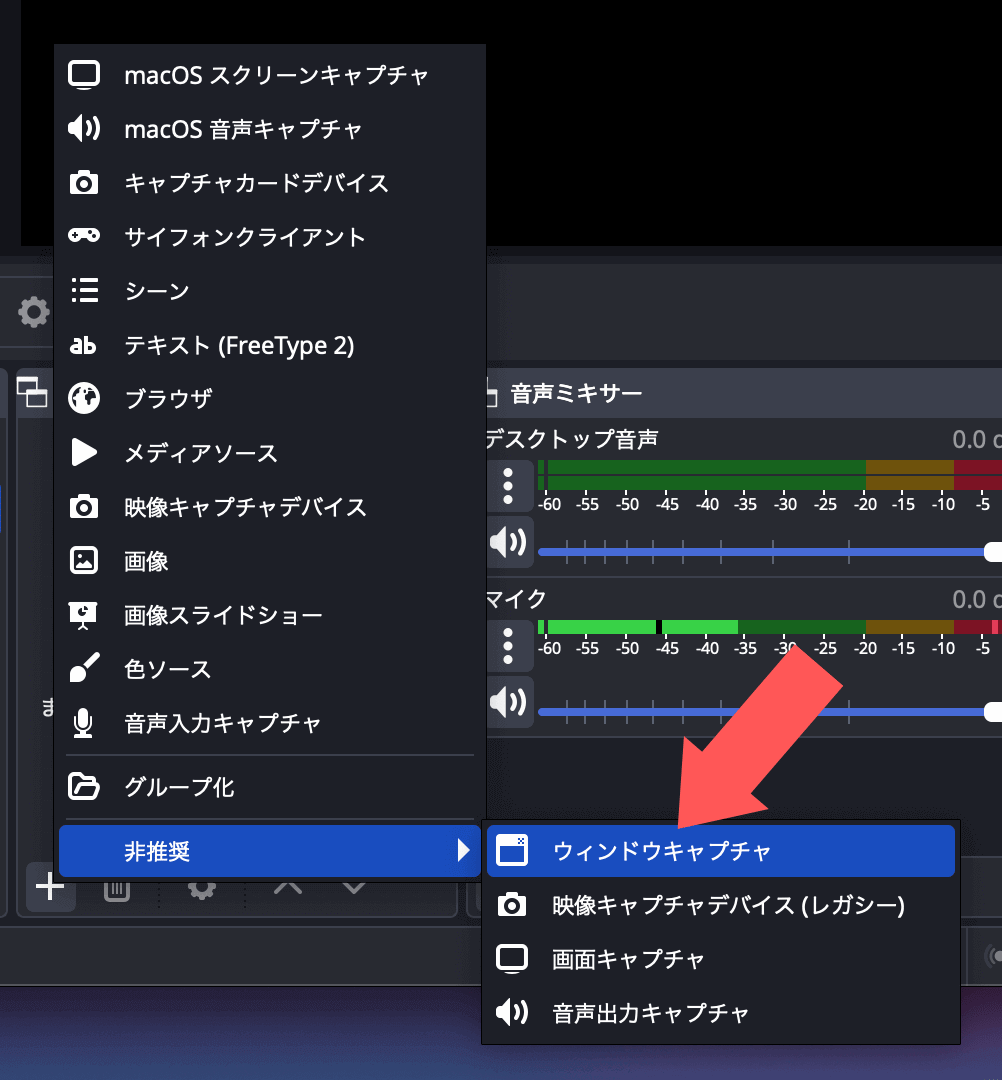1002x1080 pixels.
Task: Click the microphone icon beside 音声入力キャプチャ
Action: 83,723
